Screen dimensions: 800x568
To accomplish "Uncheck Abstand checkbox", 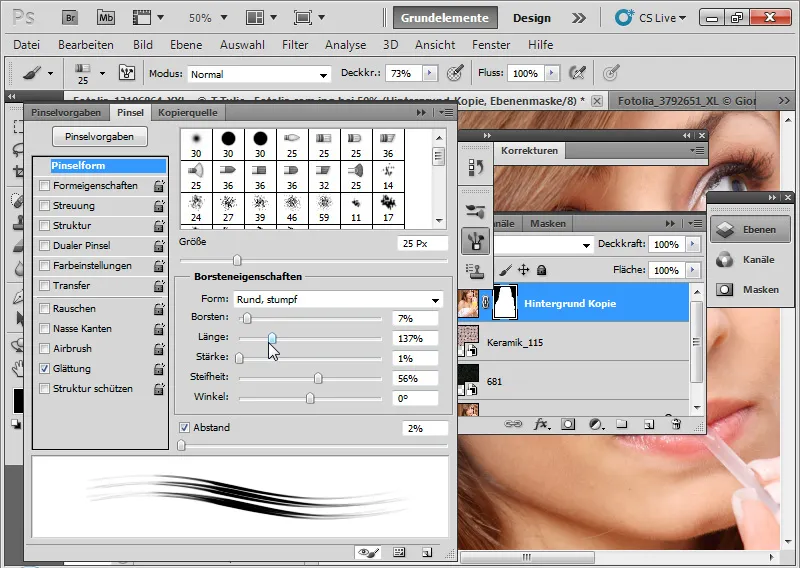I will point(184,427).
